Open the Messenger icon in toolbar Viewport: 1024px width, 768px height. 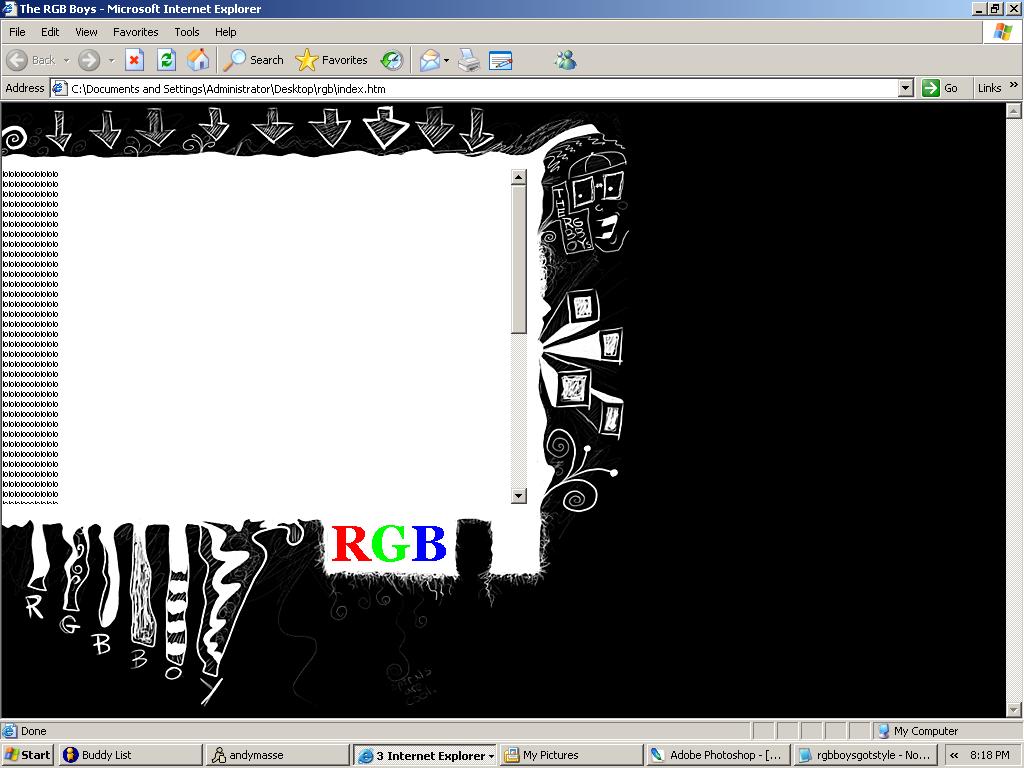(x=566, y=60)
